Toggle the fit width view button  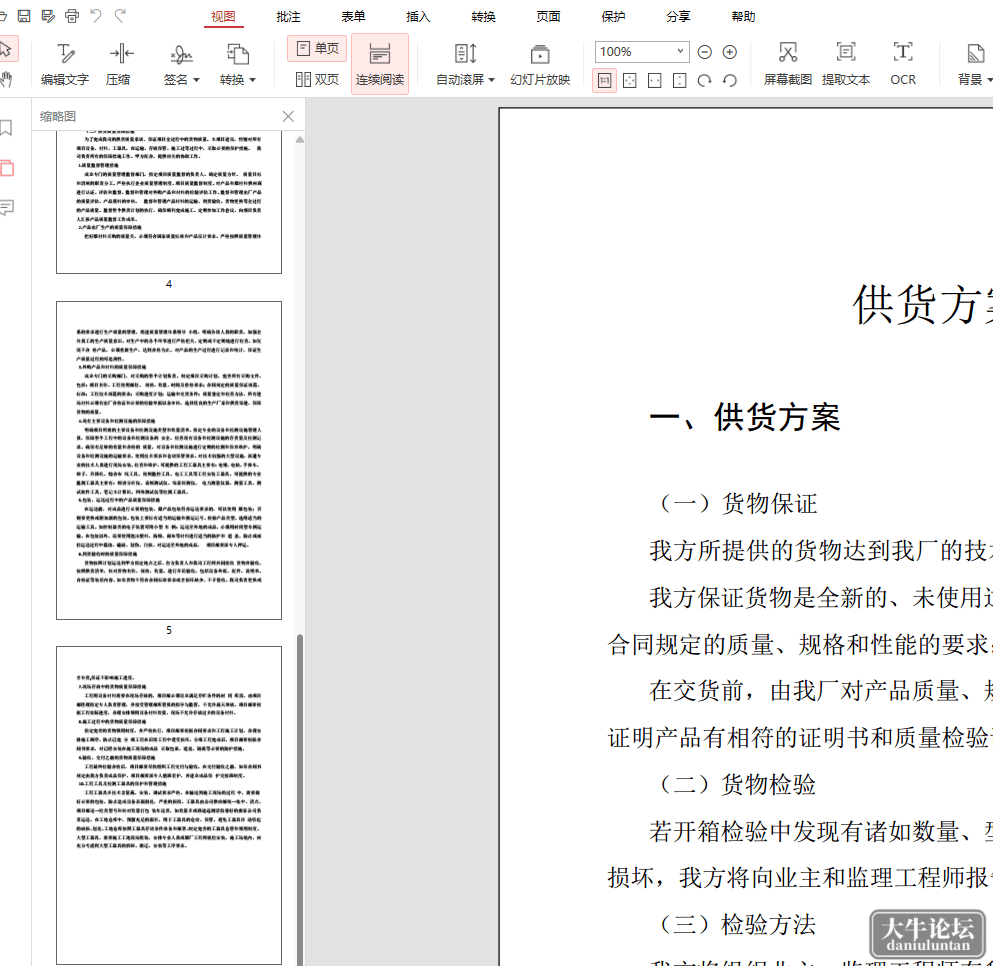pyautogui.click(x=655, y=80)
